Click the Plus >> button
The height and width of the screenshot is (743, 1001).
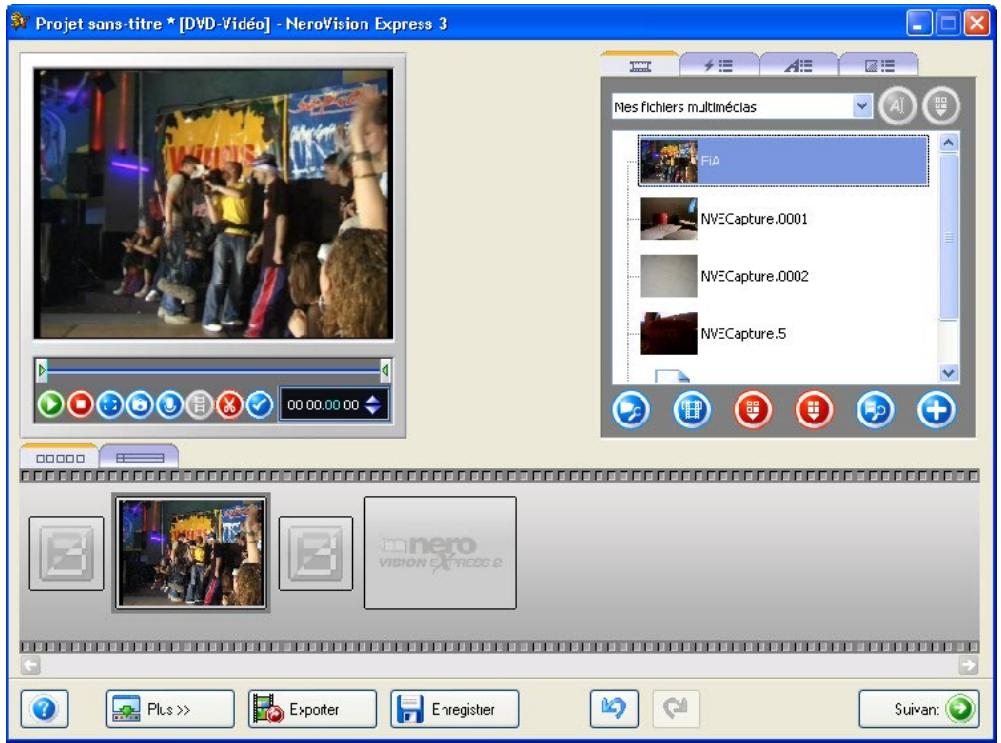(x=170, y=709)
